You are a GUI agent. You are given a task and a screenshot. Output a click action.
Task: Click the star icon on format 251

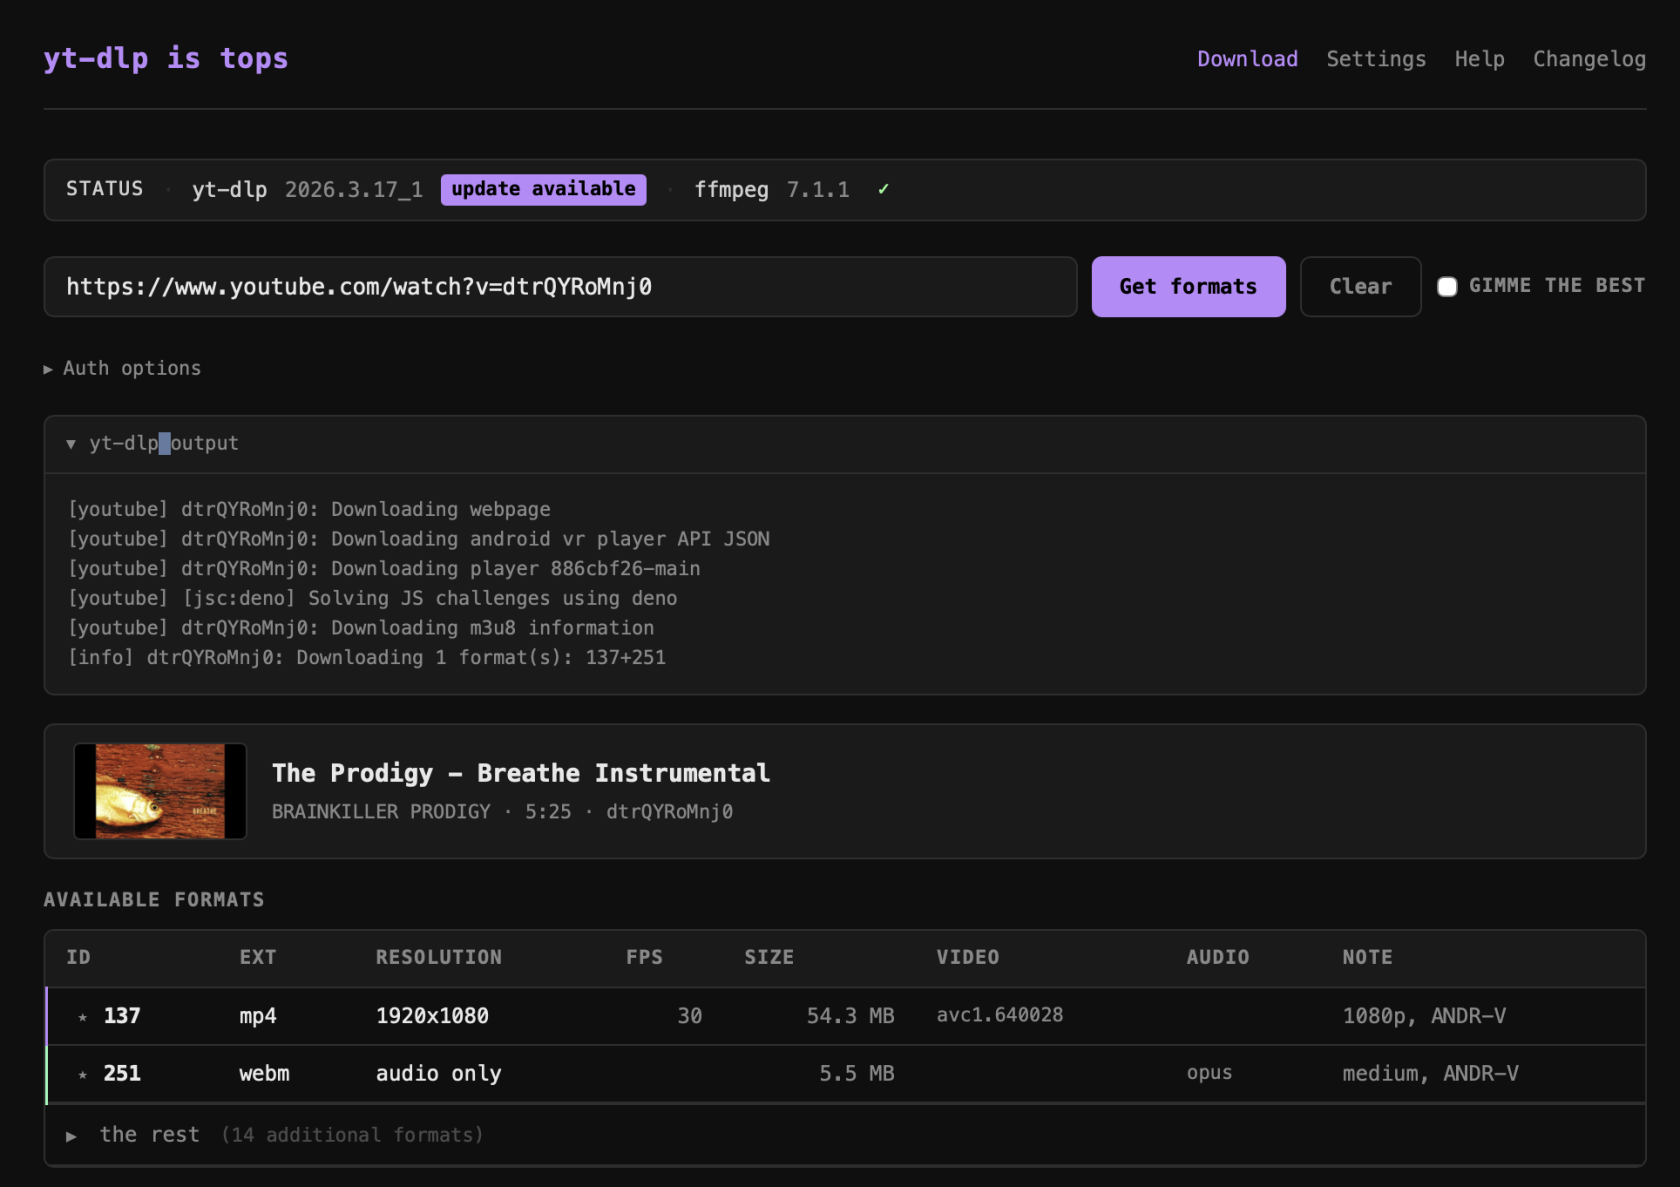click(83, 1075)
